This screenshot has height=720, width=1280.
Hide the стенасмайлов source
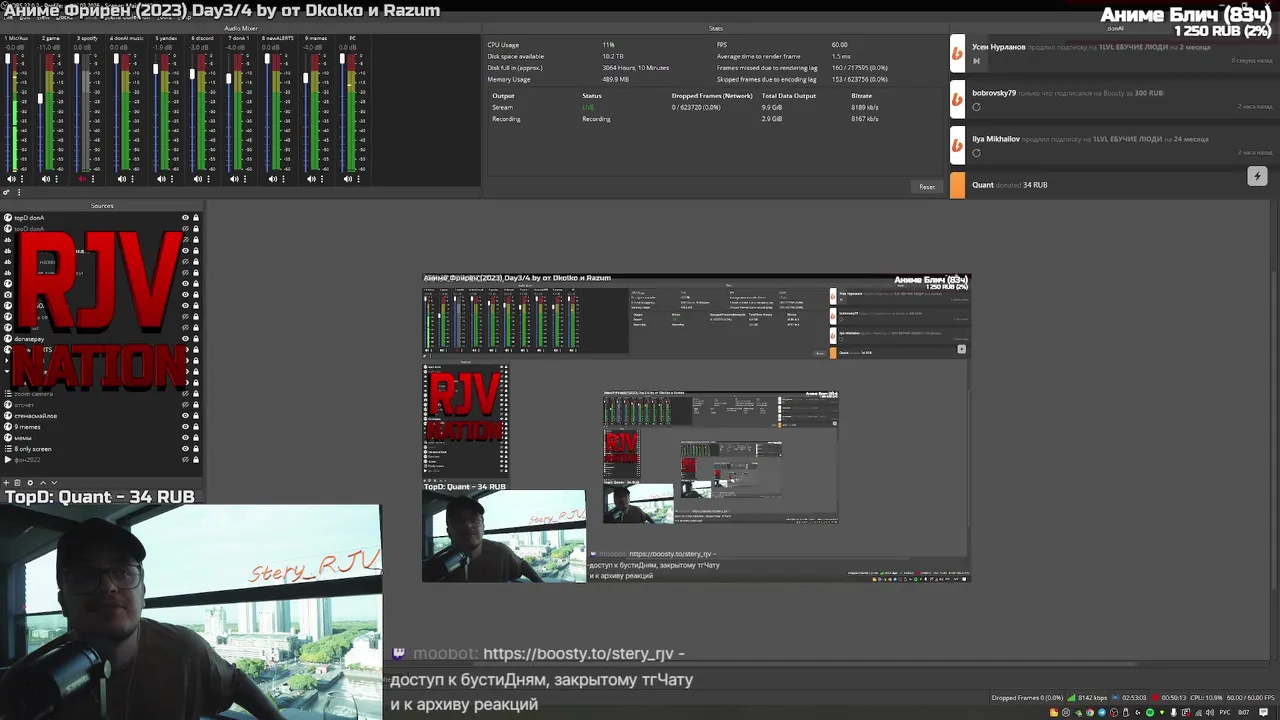coord(185,416)
